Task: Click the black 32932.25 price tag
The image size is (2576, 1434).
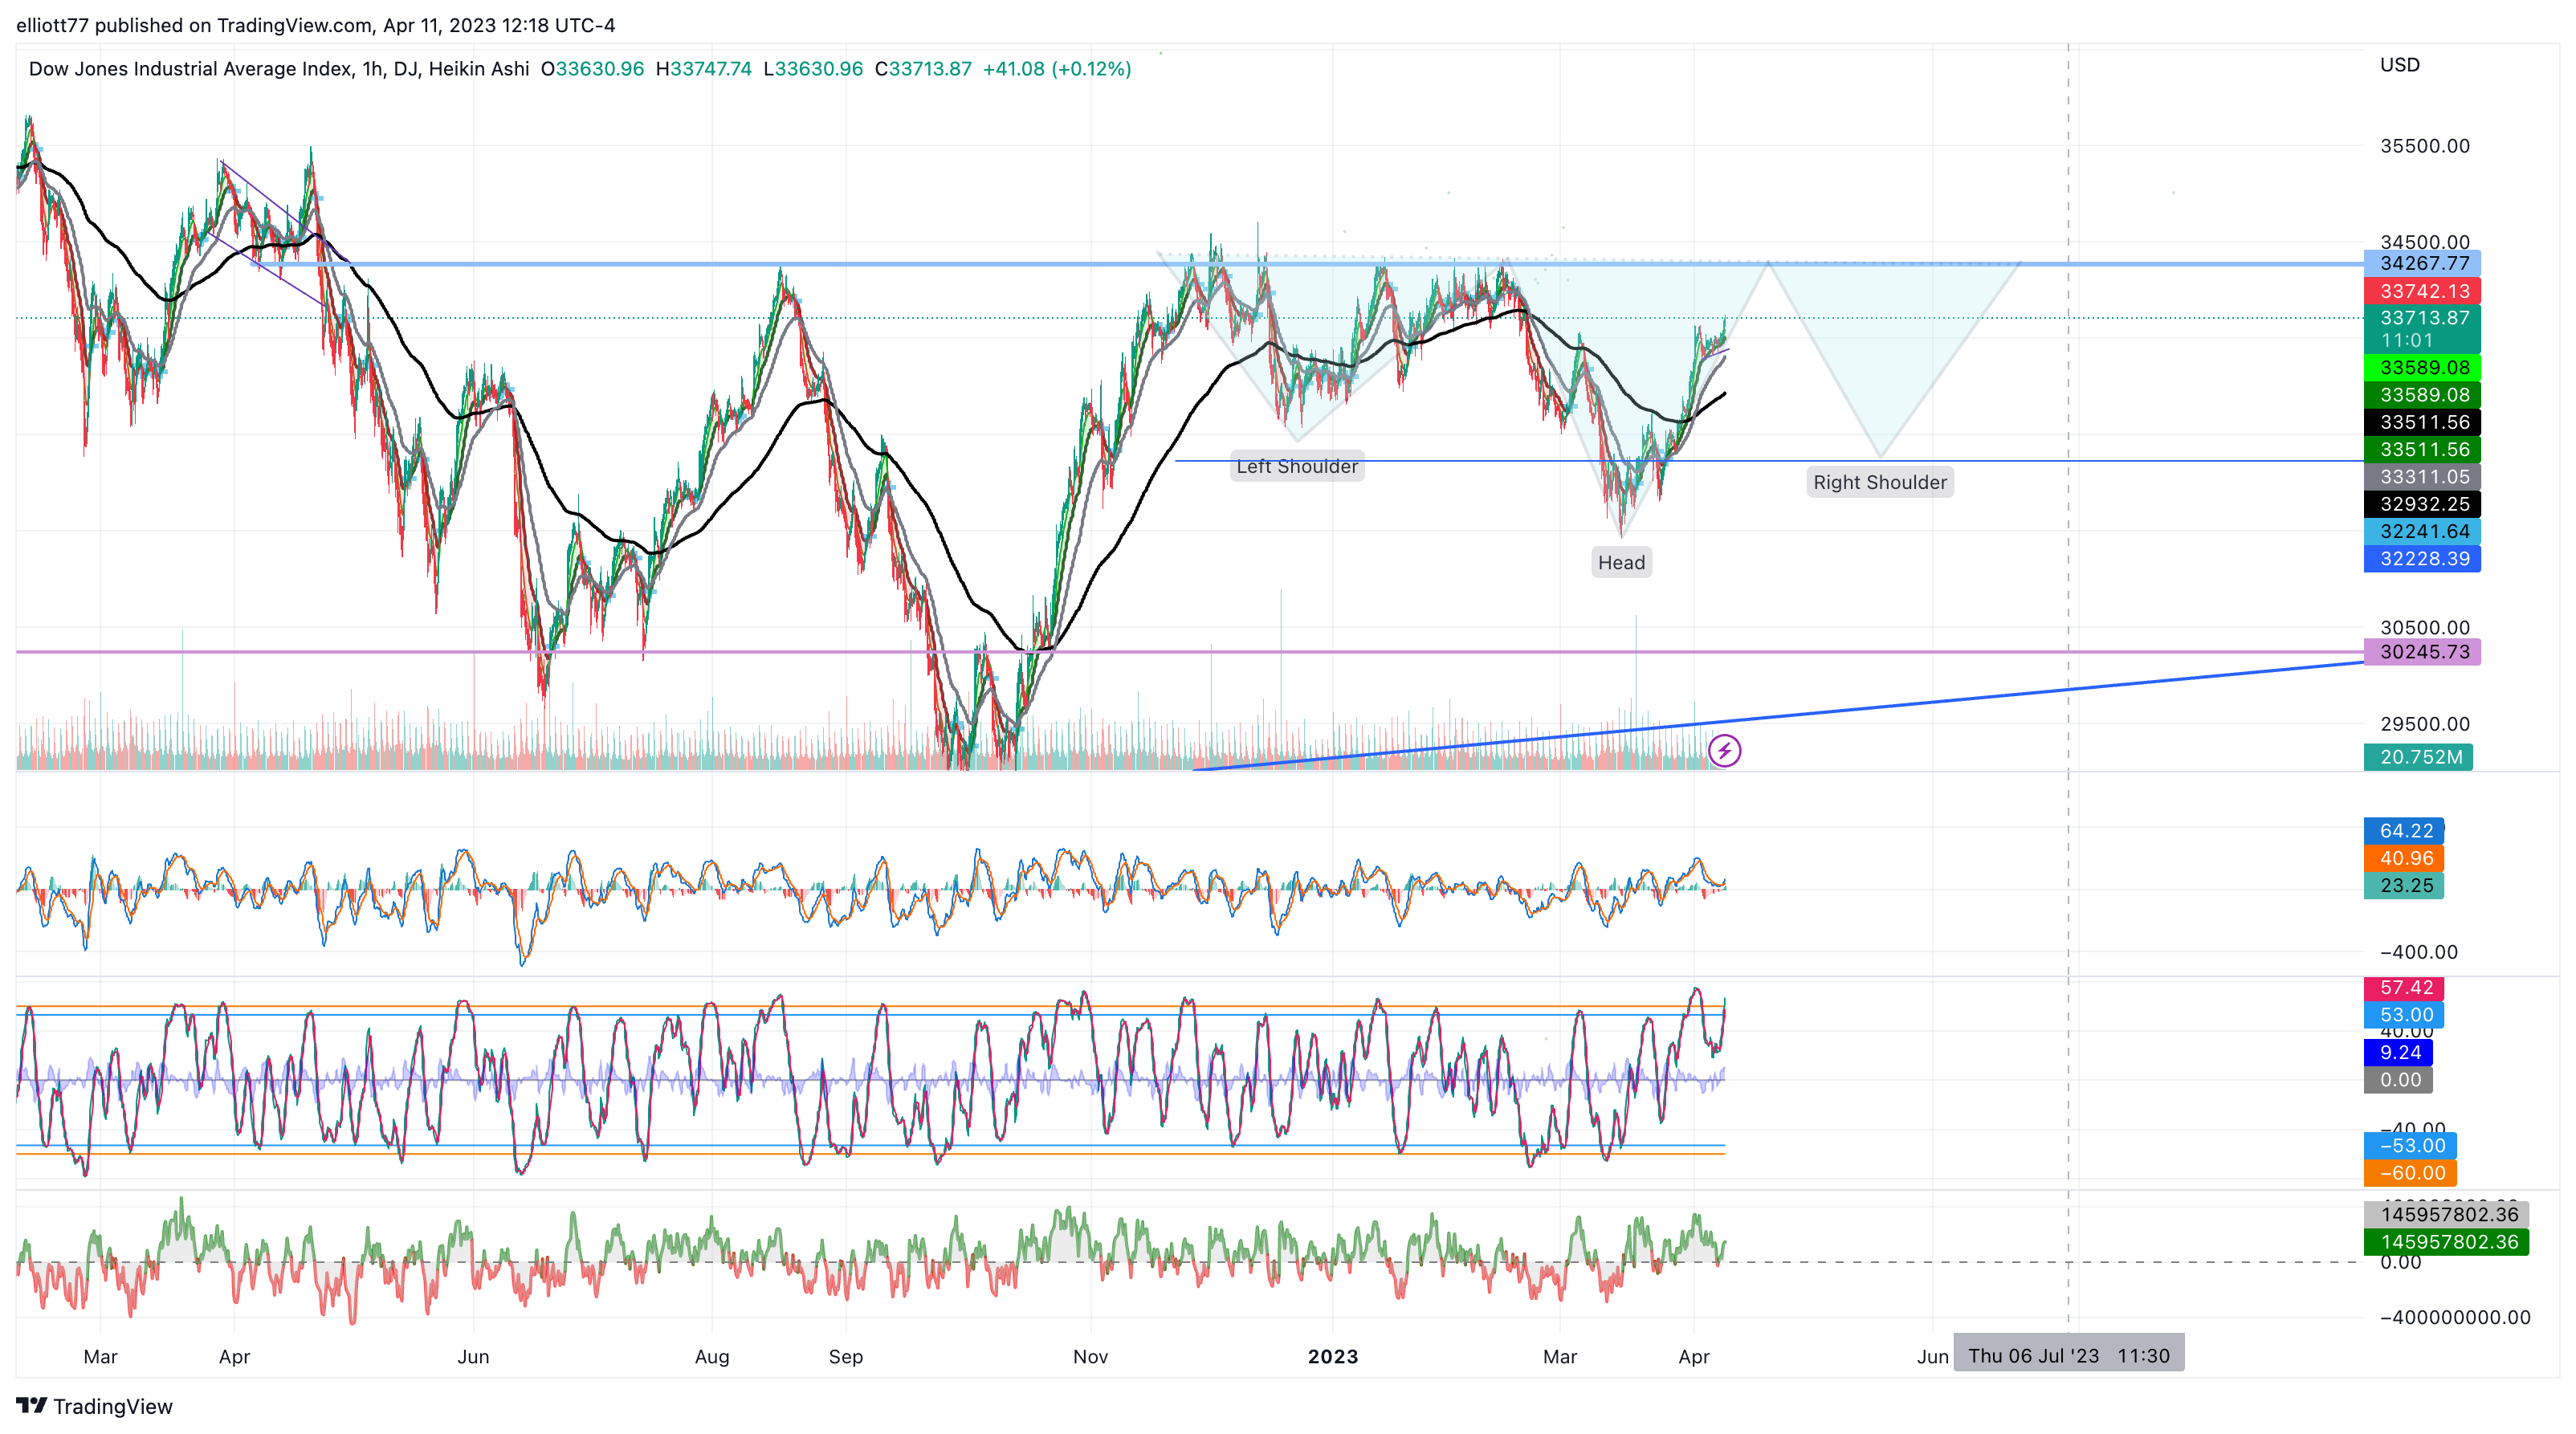Action: [x=2422, y=504]
